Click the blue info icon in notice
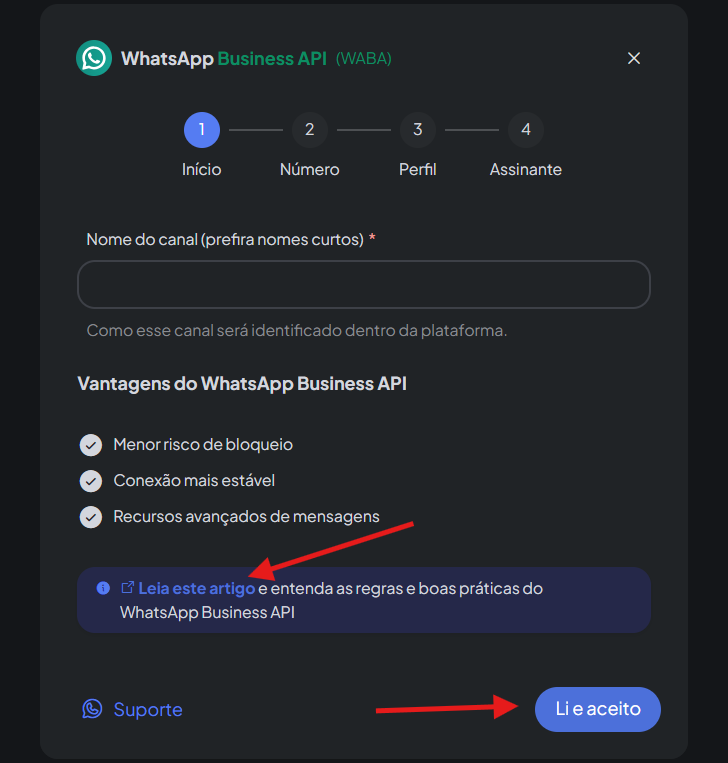 103,588
